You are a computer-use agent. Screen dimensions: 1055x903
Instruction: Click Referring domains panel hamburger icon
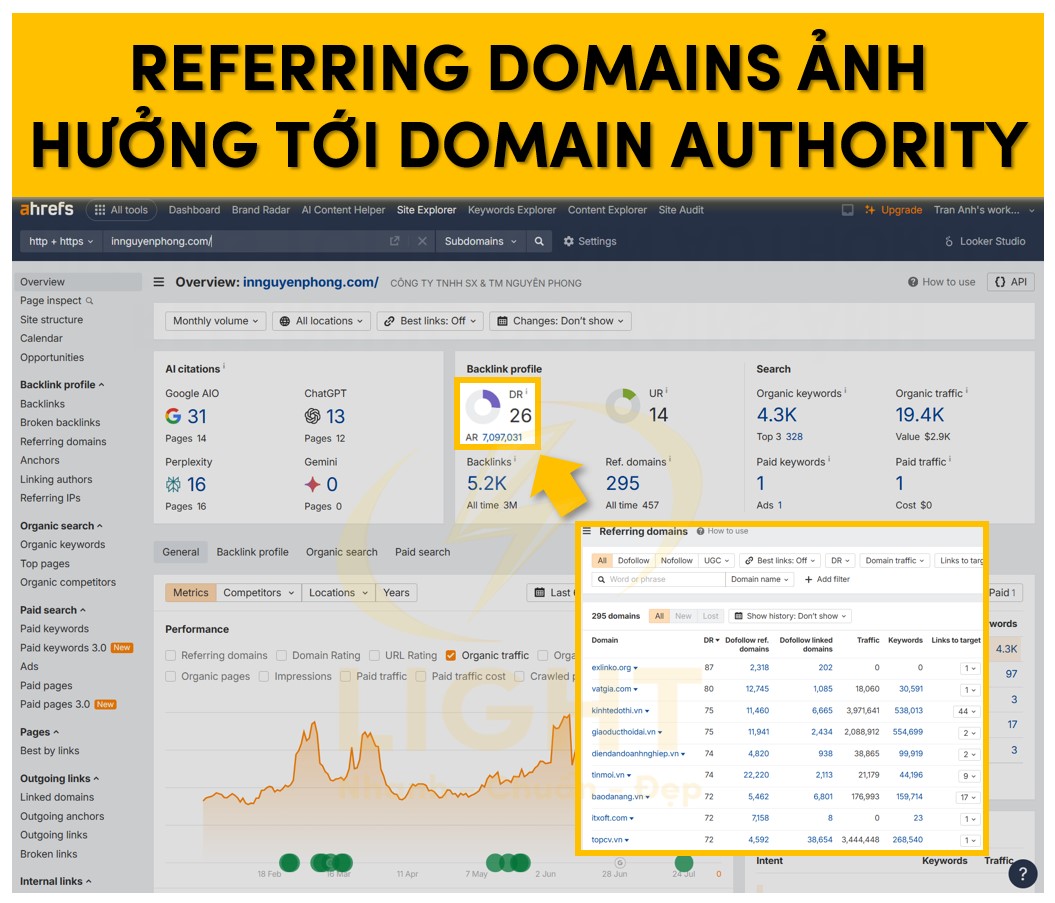tap(587, 531)
